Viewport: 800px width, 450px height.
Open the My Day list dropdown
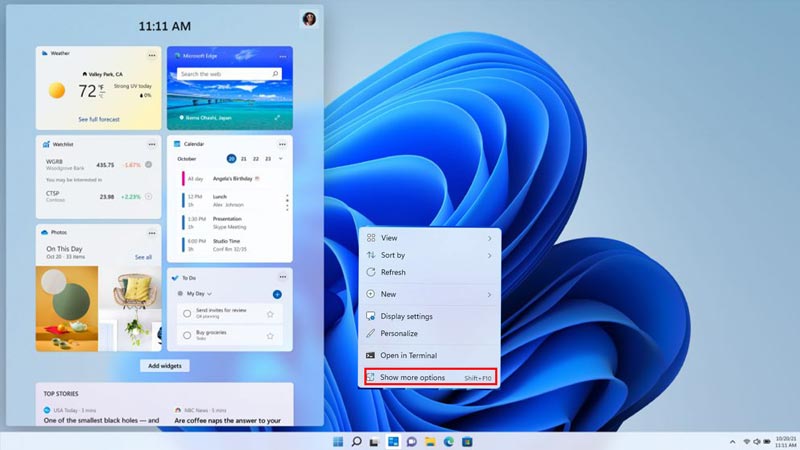point(198,294)
